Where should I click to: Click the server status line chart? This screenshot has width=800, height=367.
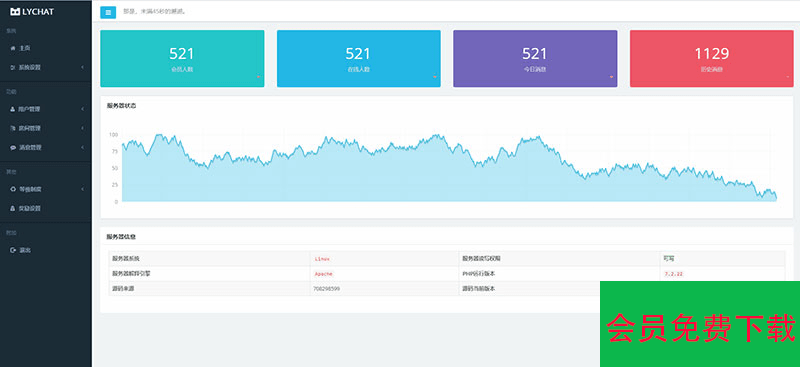pyautogui.click(x=449, y=167)
